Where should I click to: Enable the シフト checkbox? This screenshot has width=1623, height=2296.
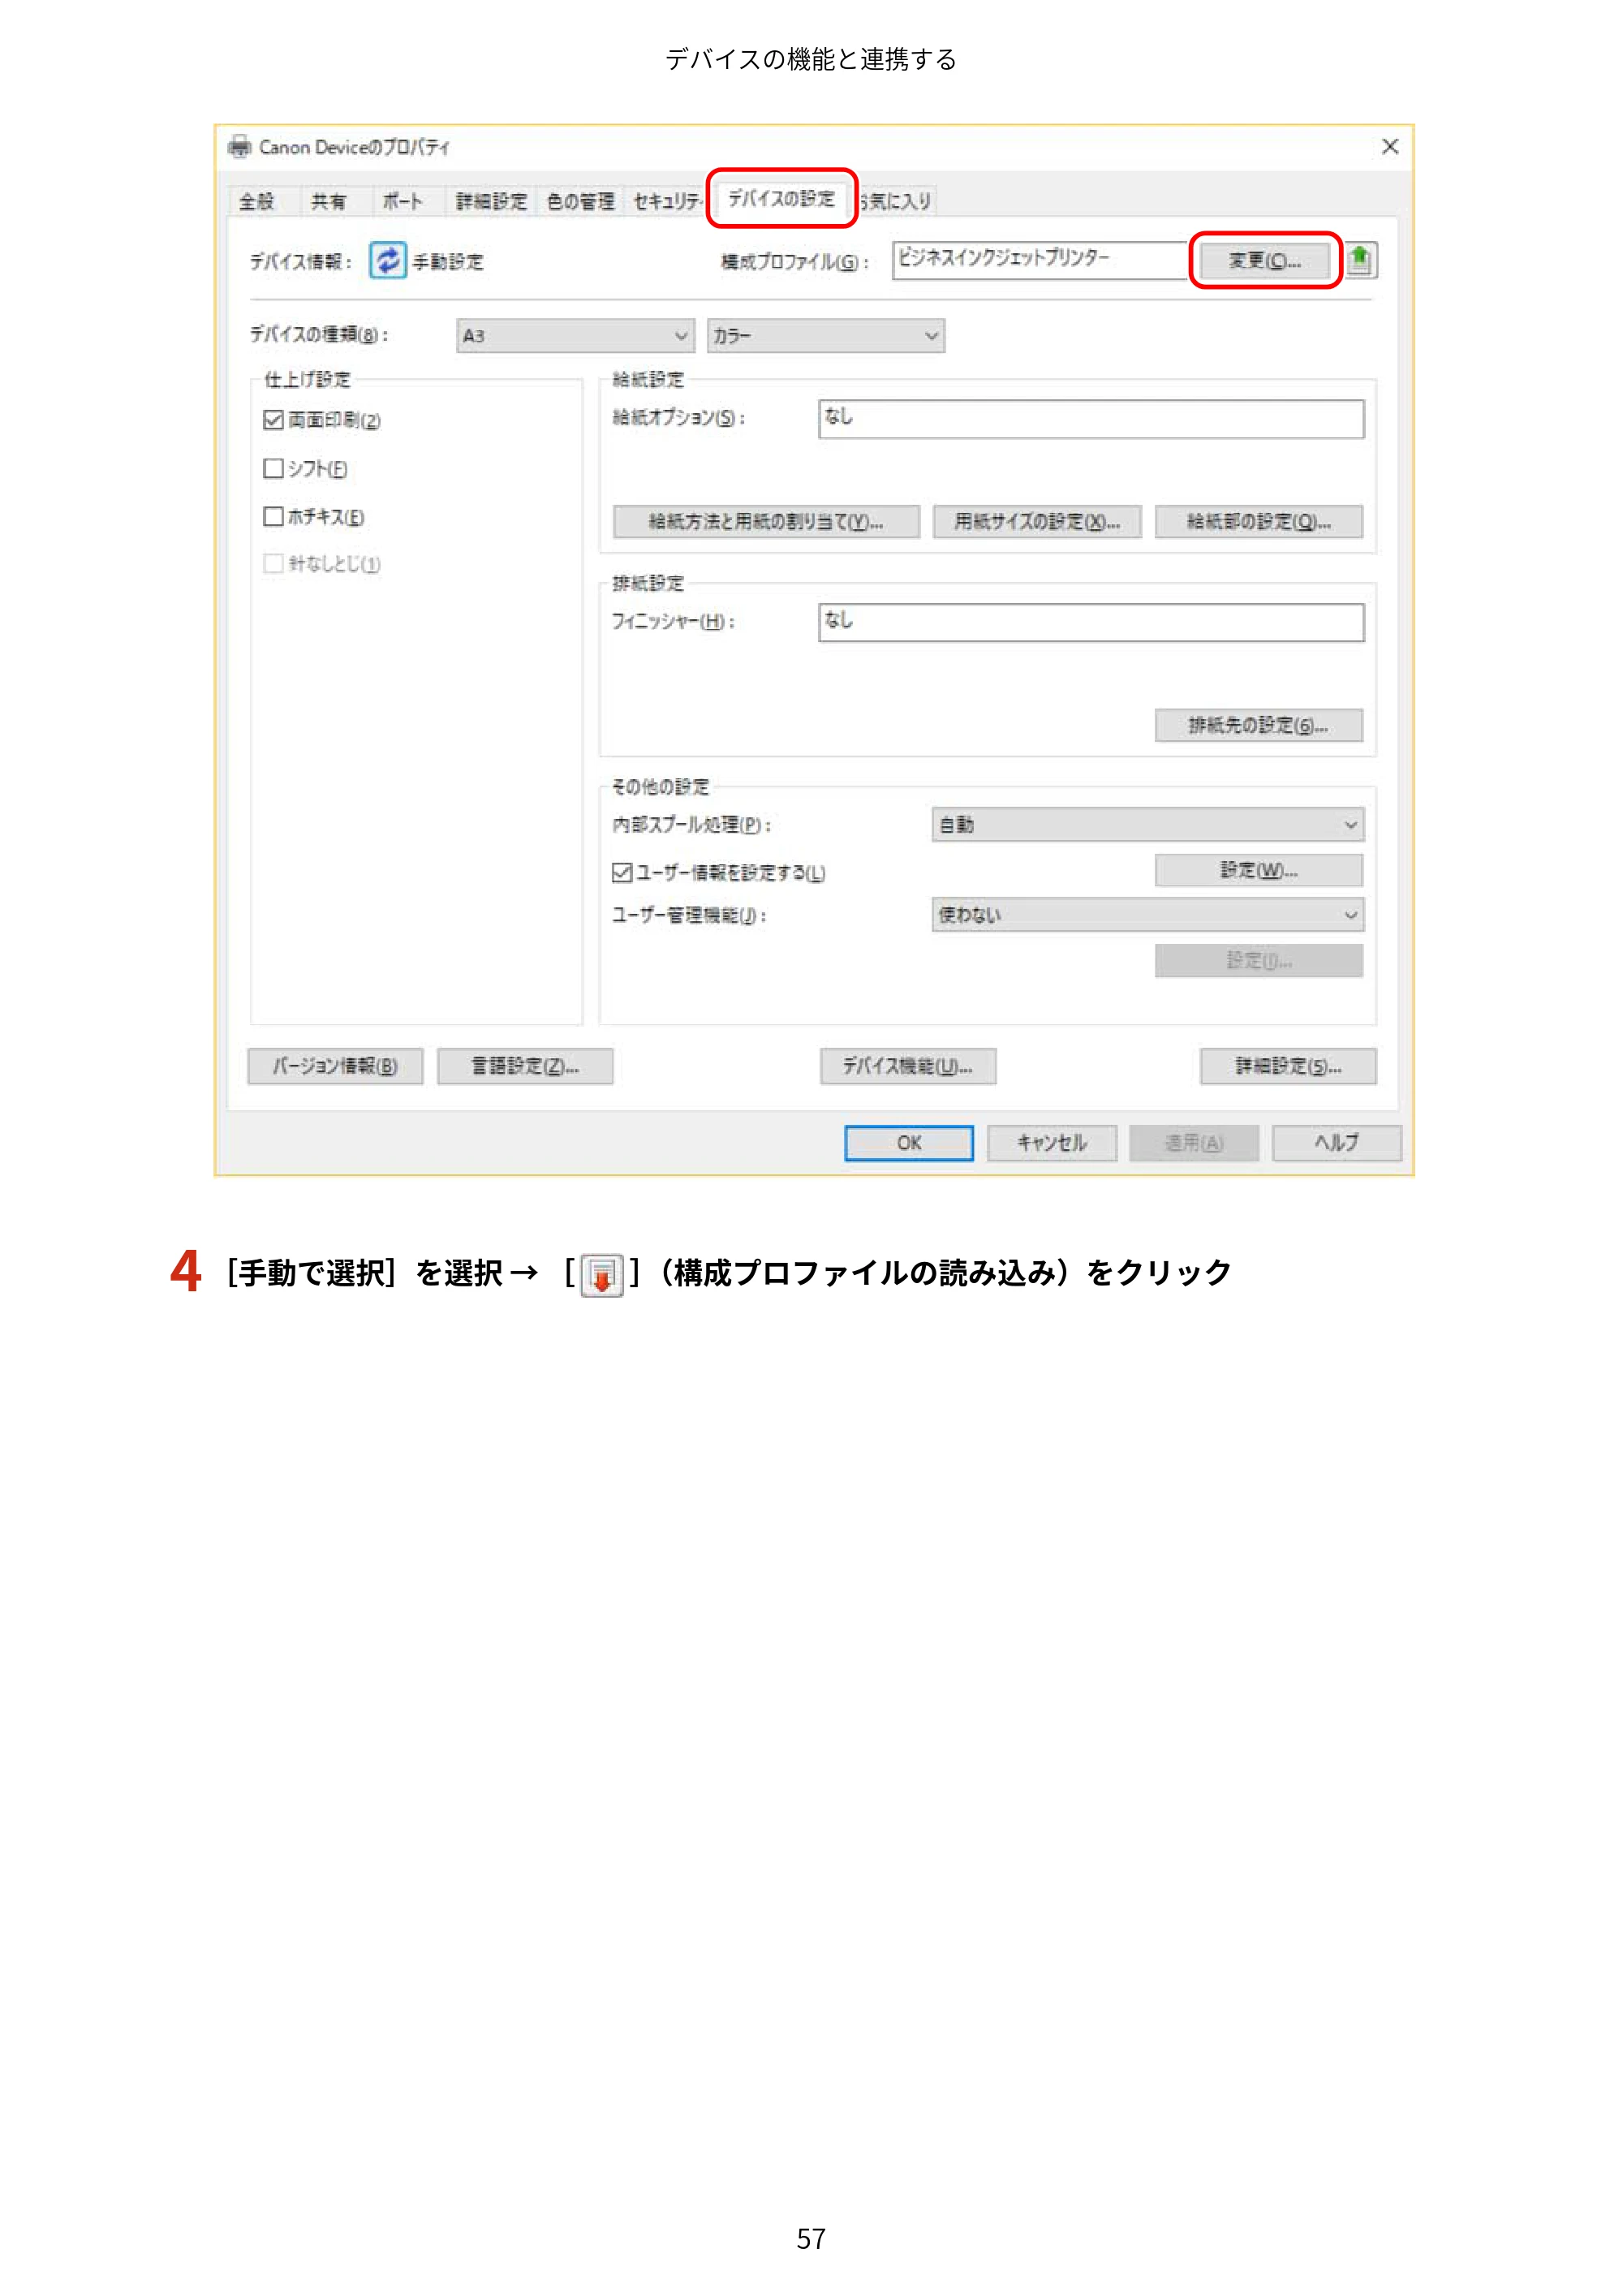(273, 468)
